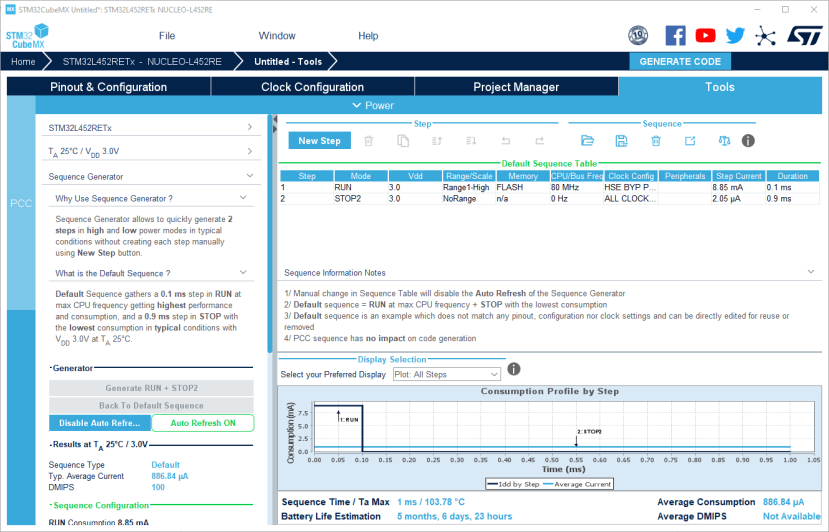The height and width of the screenshot is (532, 829).
Task: Select the Tools tab
Action: [x=720, y=87]
